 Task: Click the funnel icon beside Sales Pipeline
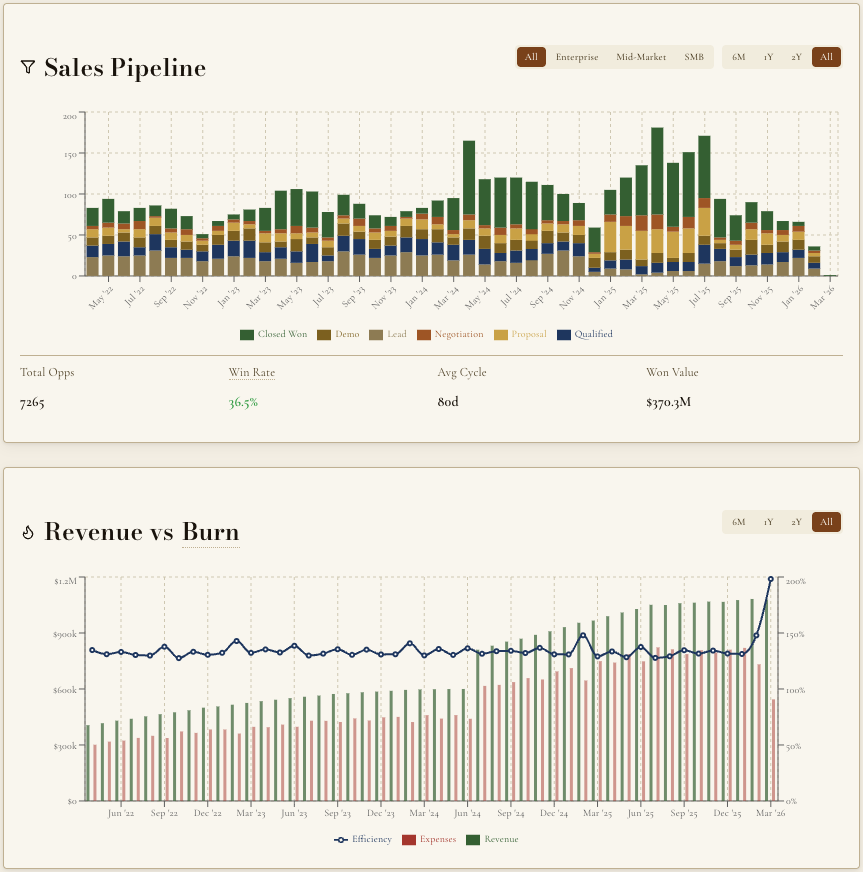(x=28, y=67)
